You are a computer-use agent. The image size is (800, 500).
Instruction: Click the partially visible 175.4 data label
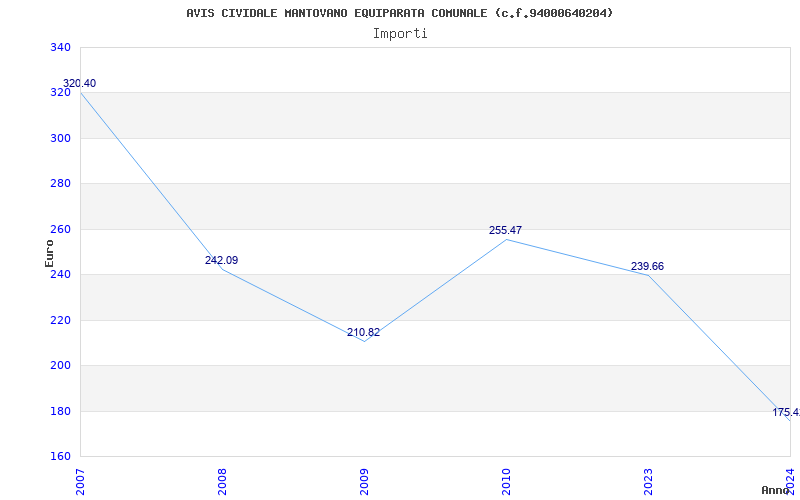pyautogui.click(x=786, y=412)
